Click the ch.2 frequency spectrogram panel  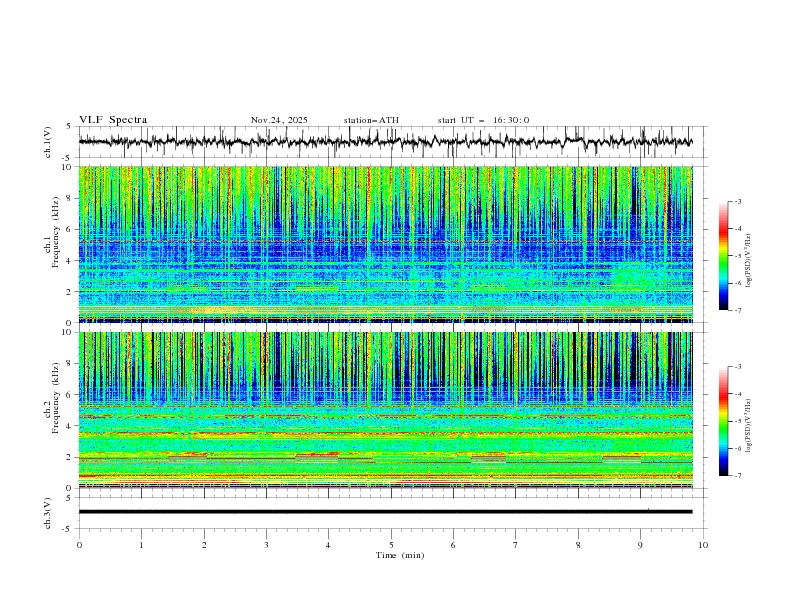click(390, 409)
